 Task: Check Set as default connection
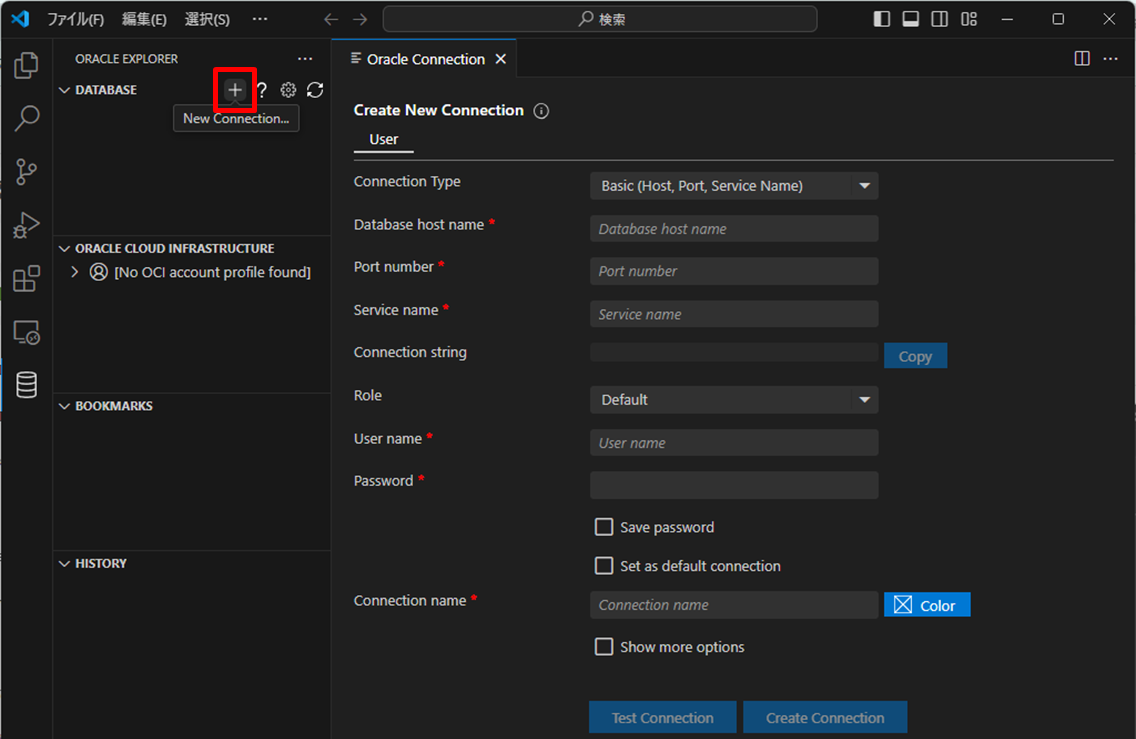coord(604,566)
